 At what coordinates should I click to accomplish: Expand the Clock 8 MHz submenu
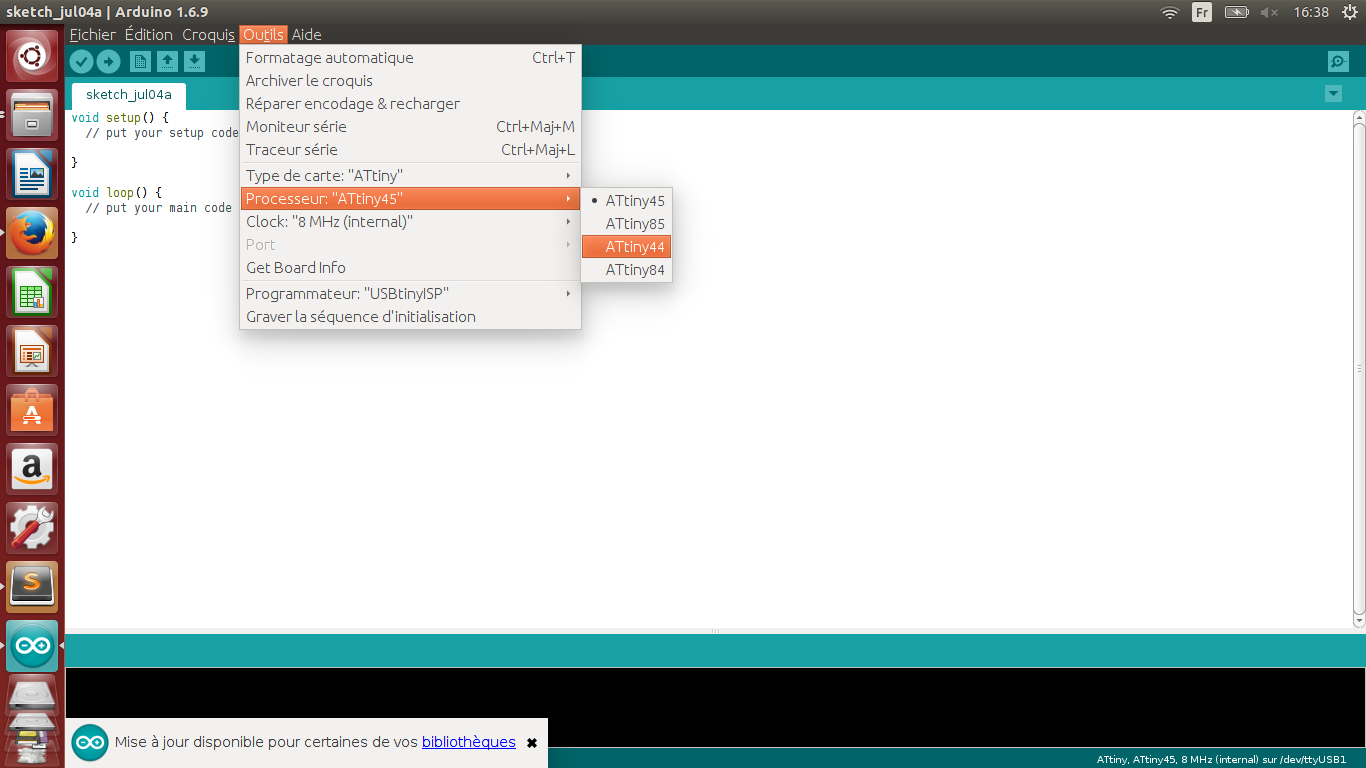(x=410, y=222)
